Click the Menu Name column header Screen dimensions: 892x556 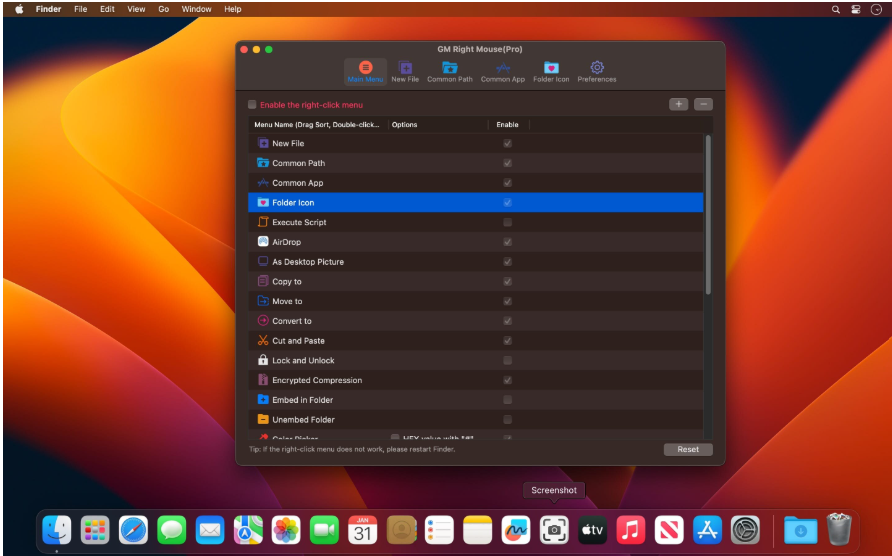click(x=317, y=125)
